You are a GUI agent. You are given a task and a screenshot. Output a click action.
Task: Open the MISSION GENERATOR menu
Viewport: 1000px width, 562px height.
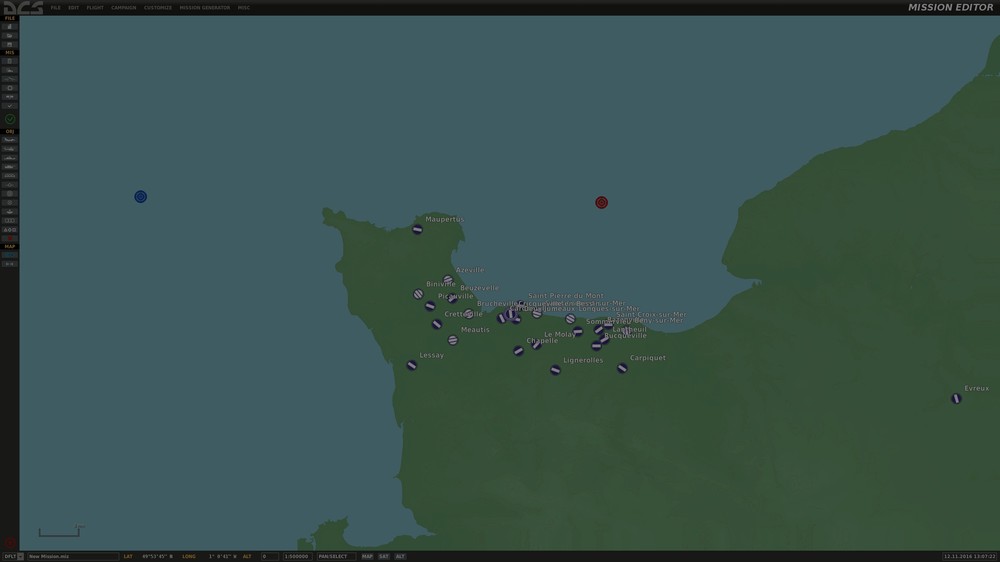[x=205, y=8]
